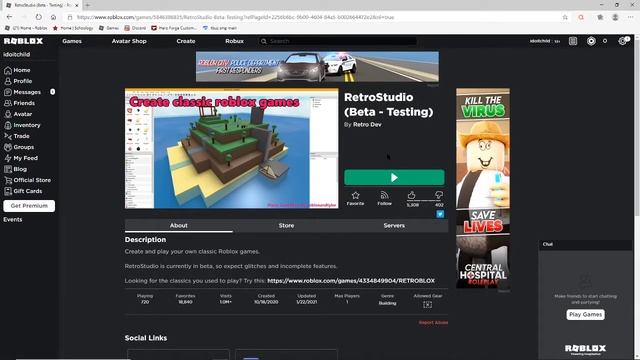Open the RETROBLOX game URL link
Screen dimensions: 640x360
351,281
